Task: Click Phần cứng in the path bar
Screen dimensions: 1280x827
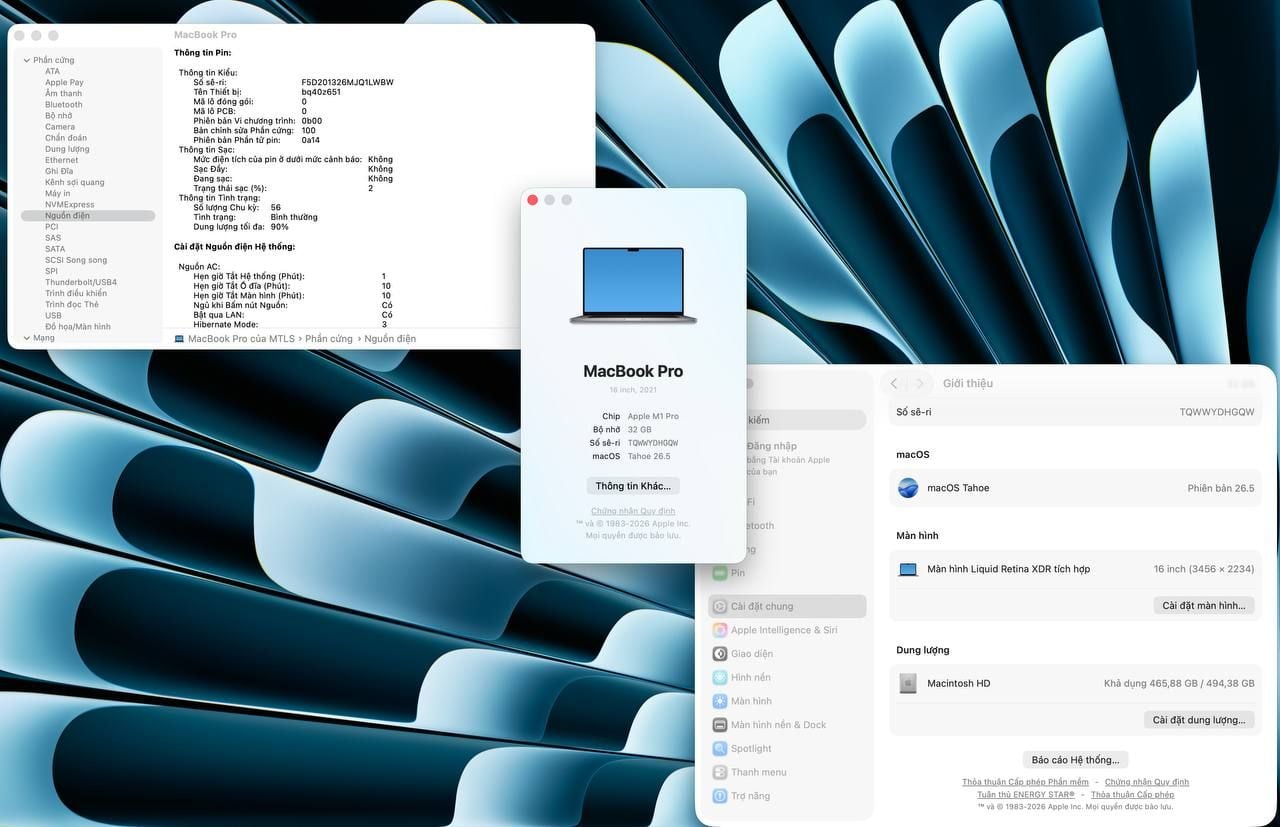Action: pyautogui.click(x=327, y=339)
